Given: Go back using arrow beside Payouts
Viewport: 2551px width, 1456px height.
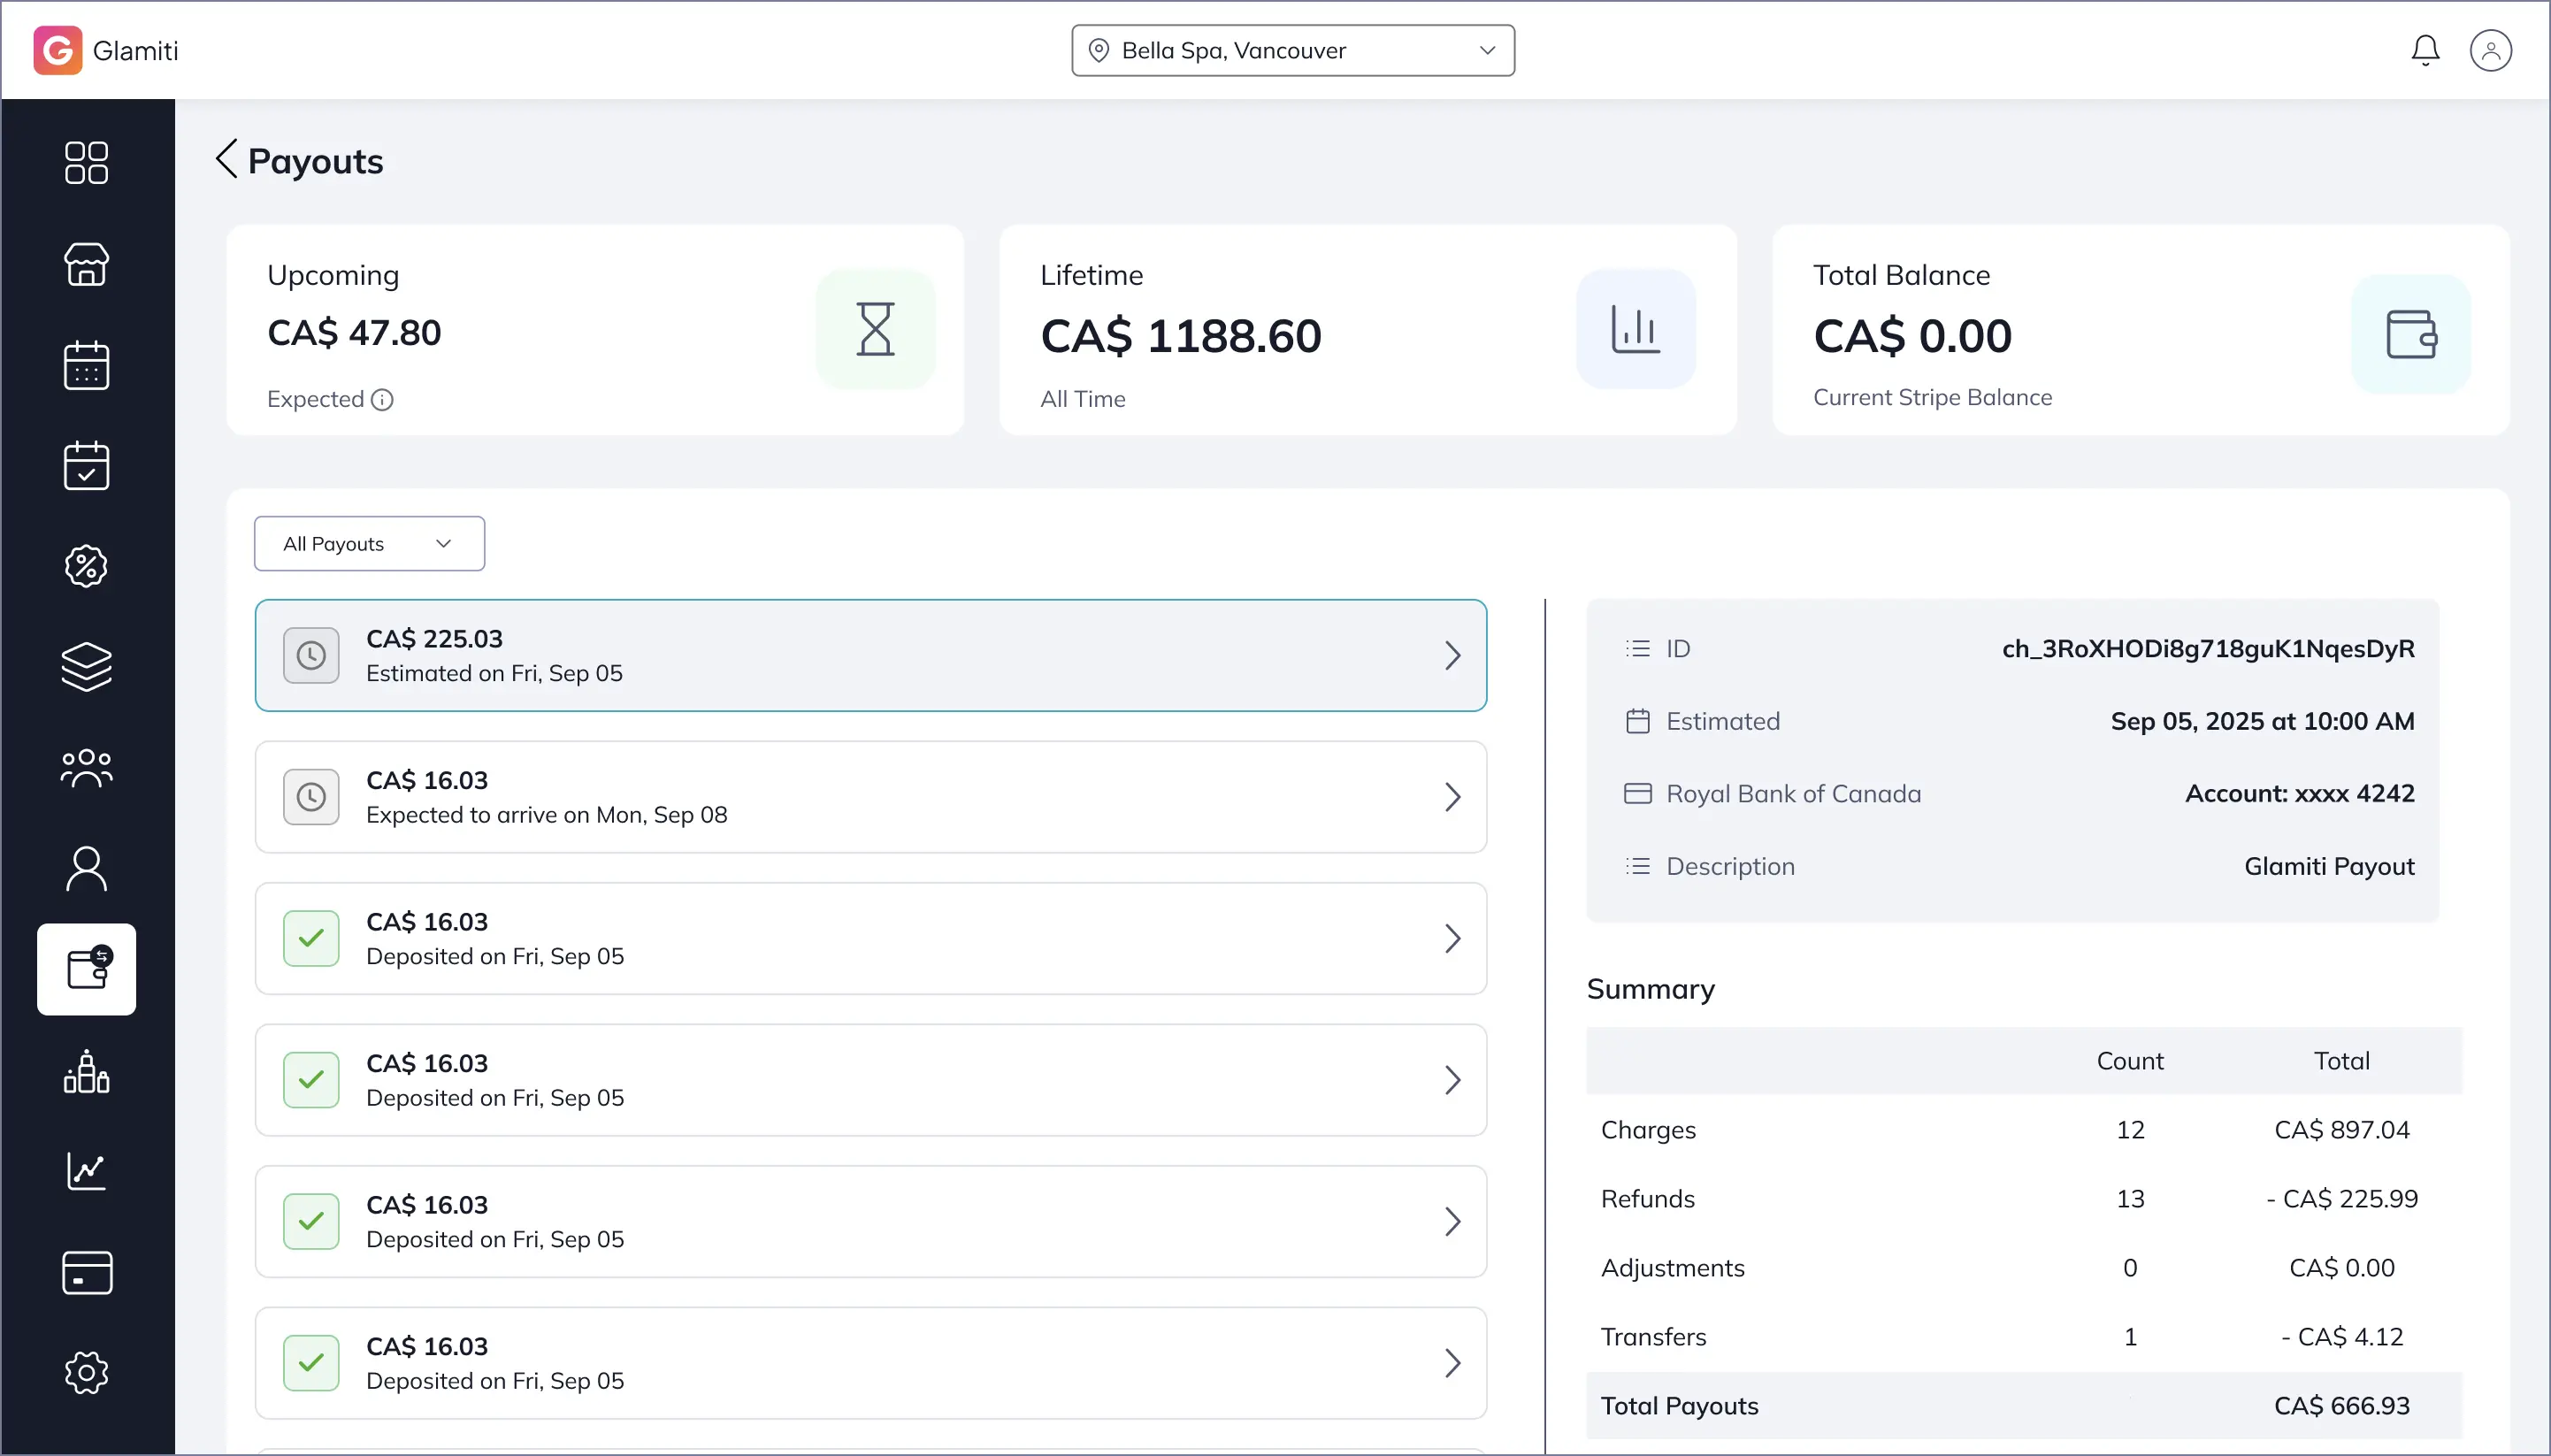Looking at the screenshot, I should (x=227, y=160).
